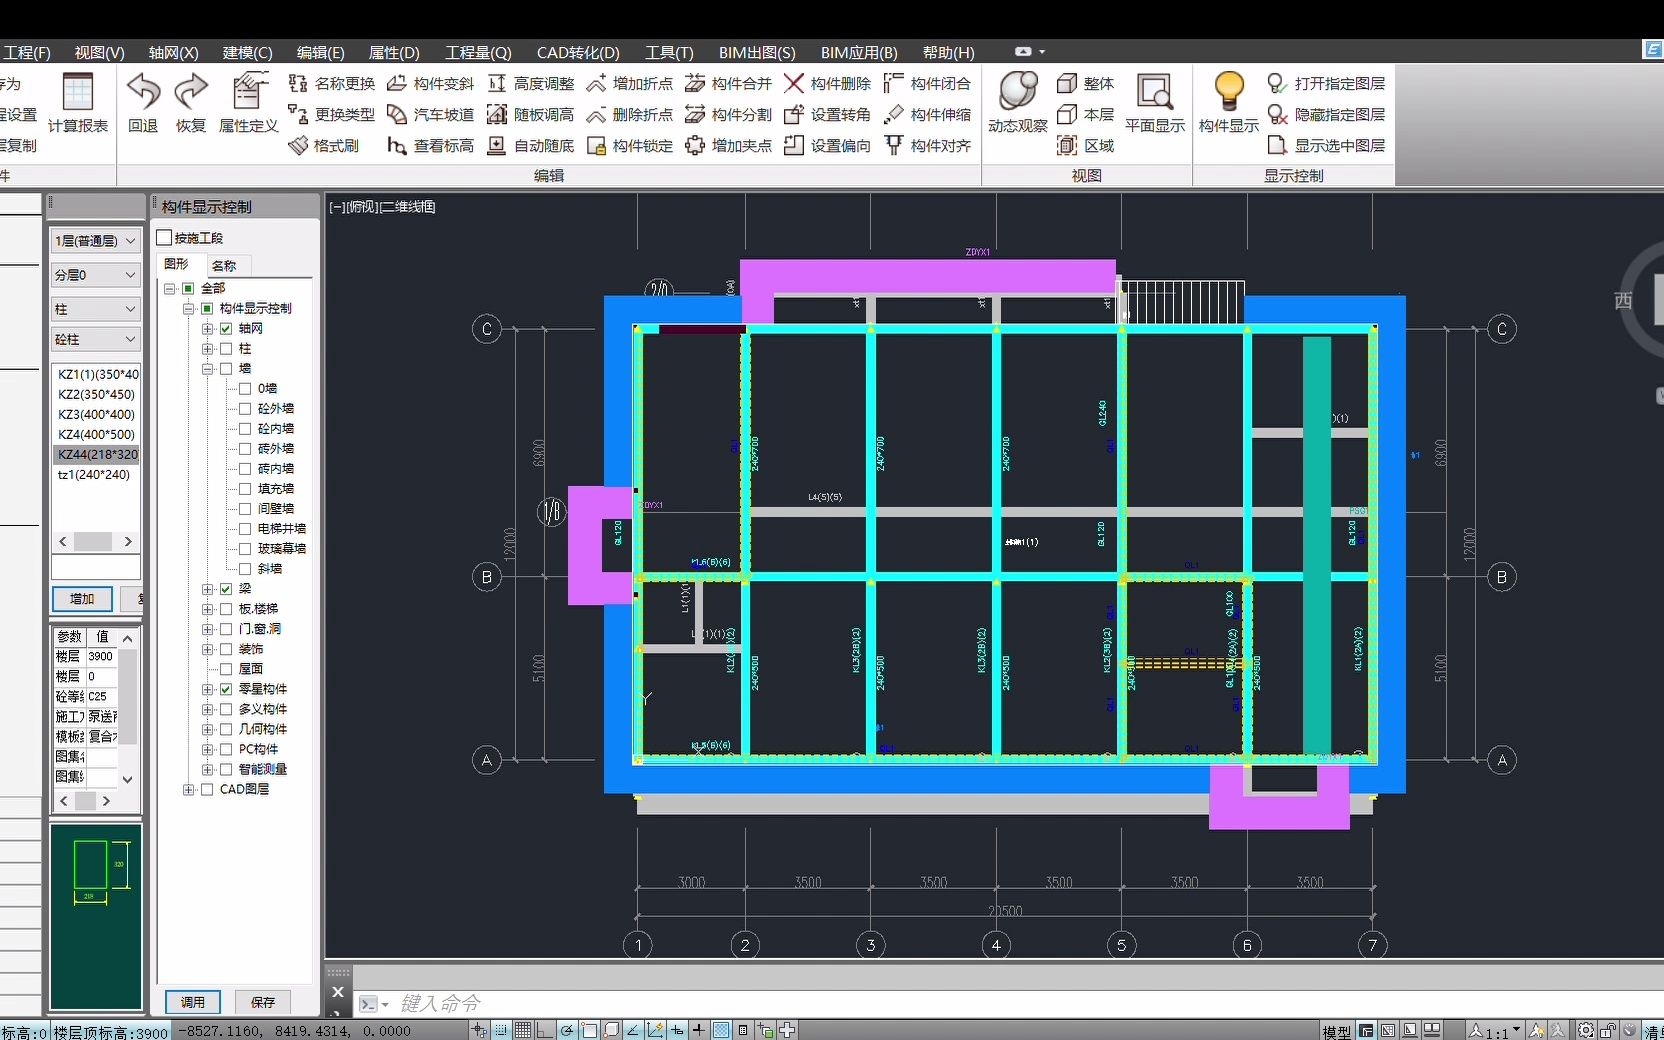Select the 设置转角 rotation tool

(828, 115)
